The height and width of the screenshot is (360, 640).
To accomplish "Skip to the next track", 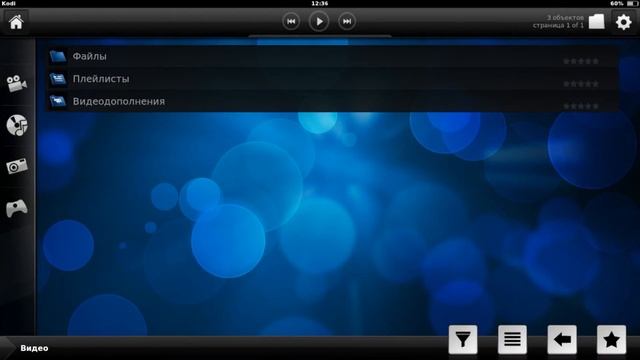I will [347, 22].
